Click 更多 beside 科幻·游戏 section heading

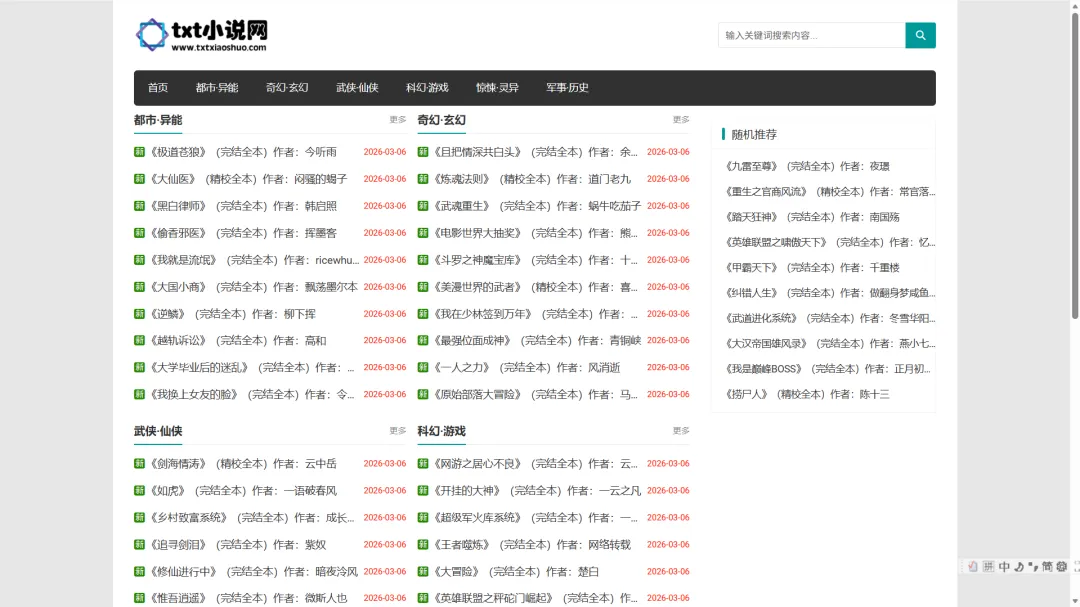pyautogui.click(x=681, y=431)
